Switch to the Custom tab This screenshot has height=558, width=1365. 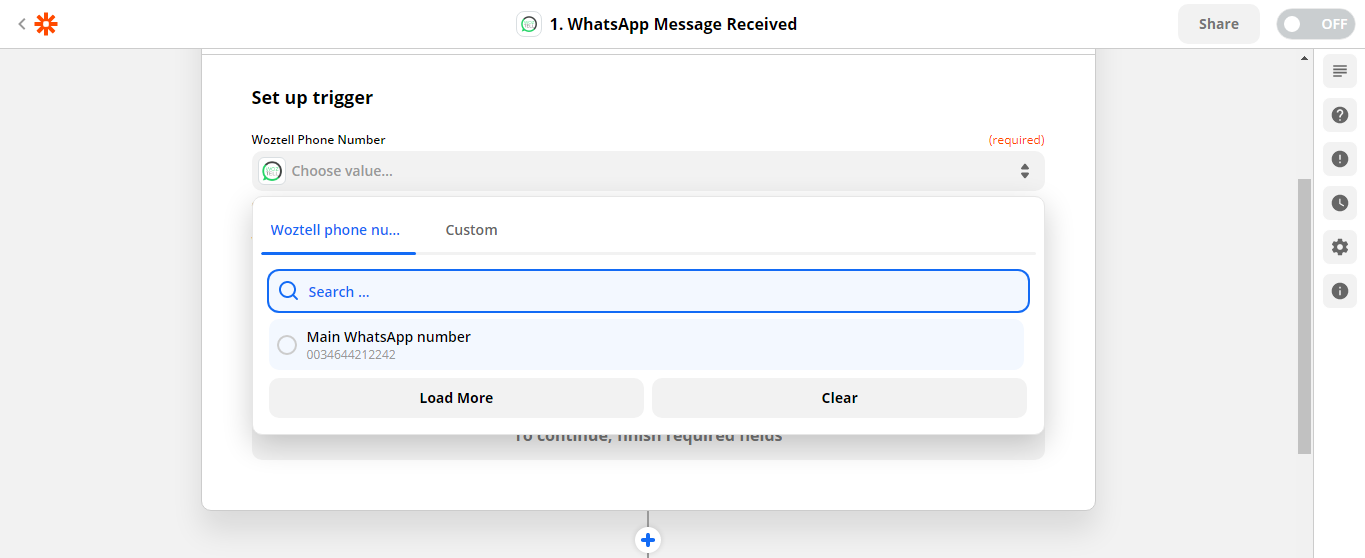tap(471, 230)
